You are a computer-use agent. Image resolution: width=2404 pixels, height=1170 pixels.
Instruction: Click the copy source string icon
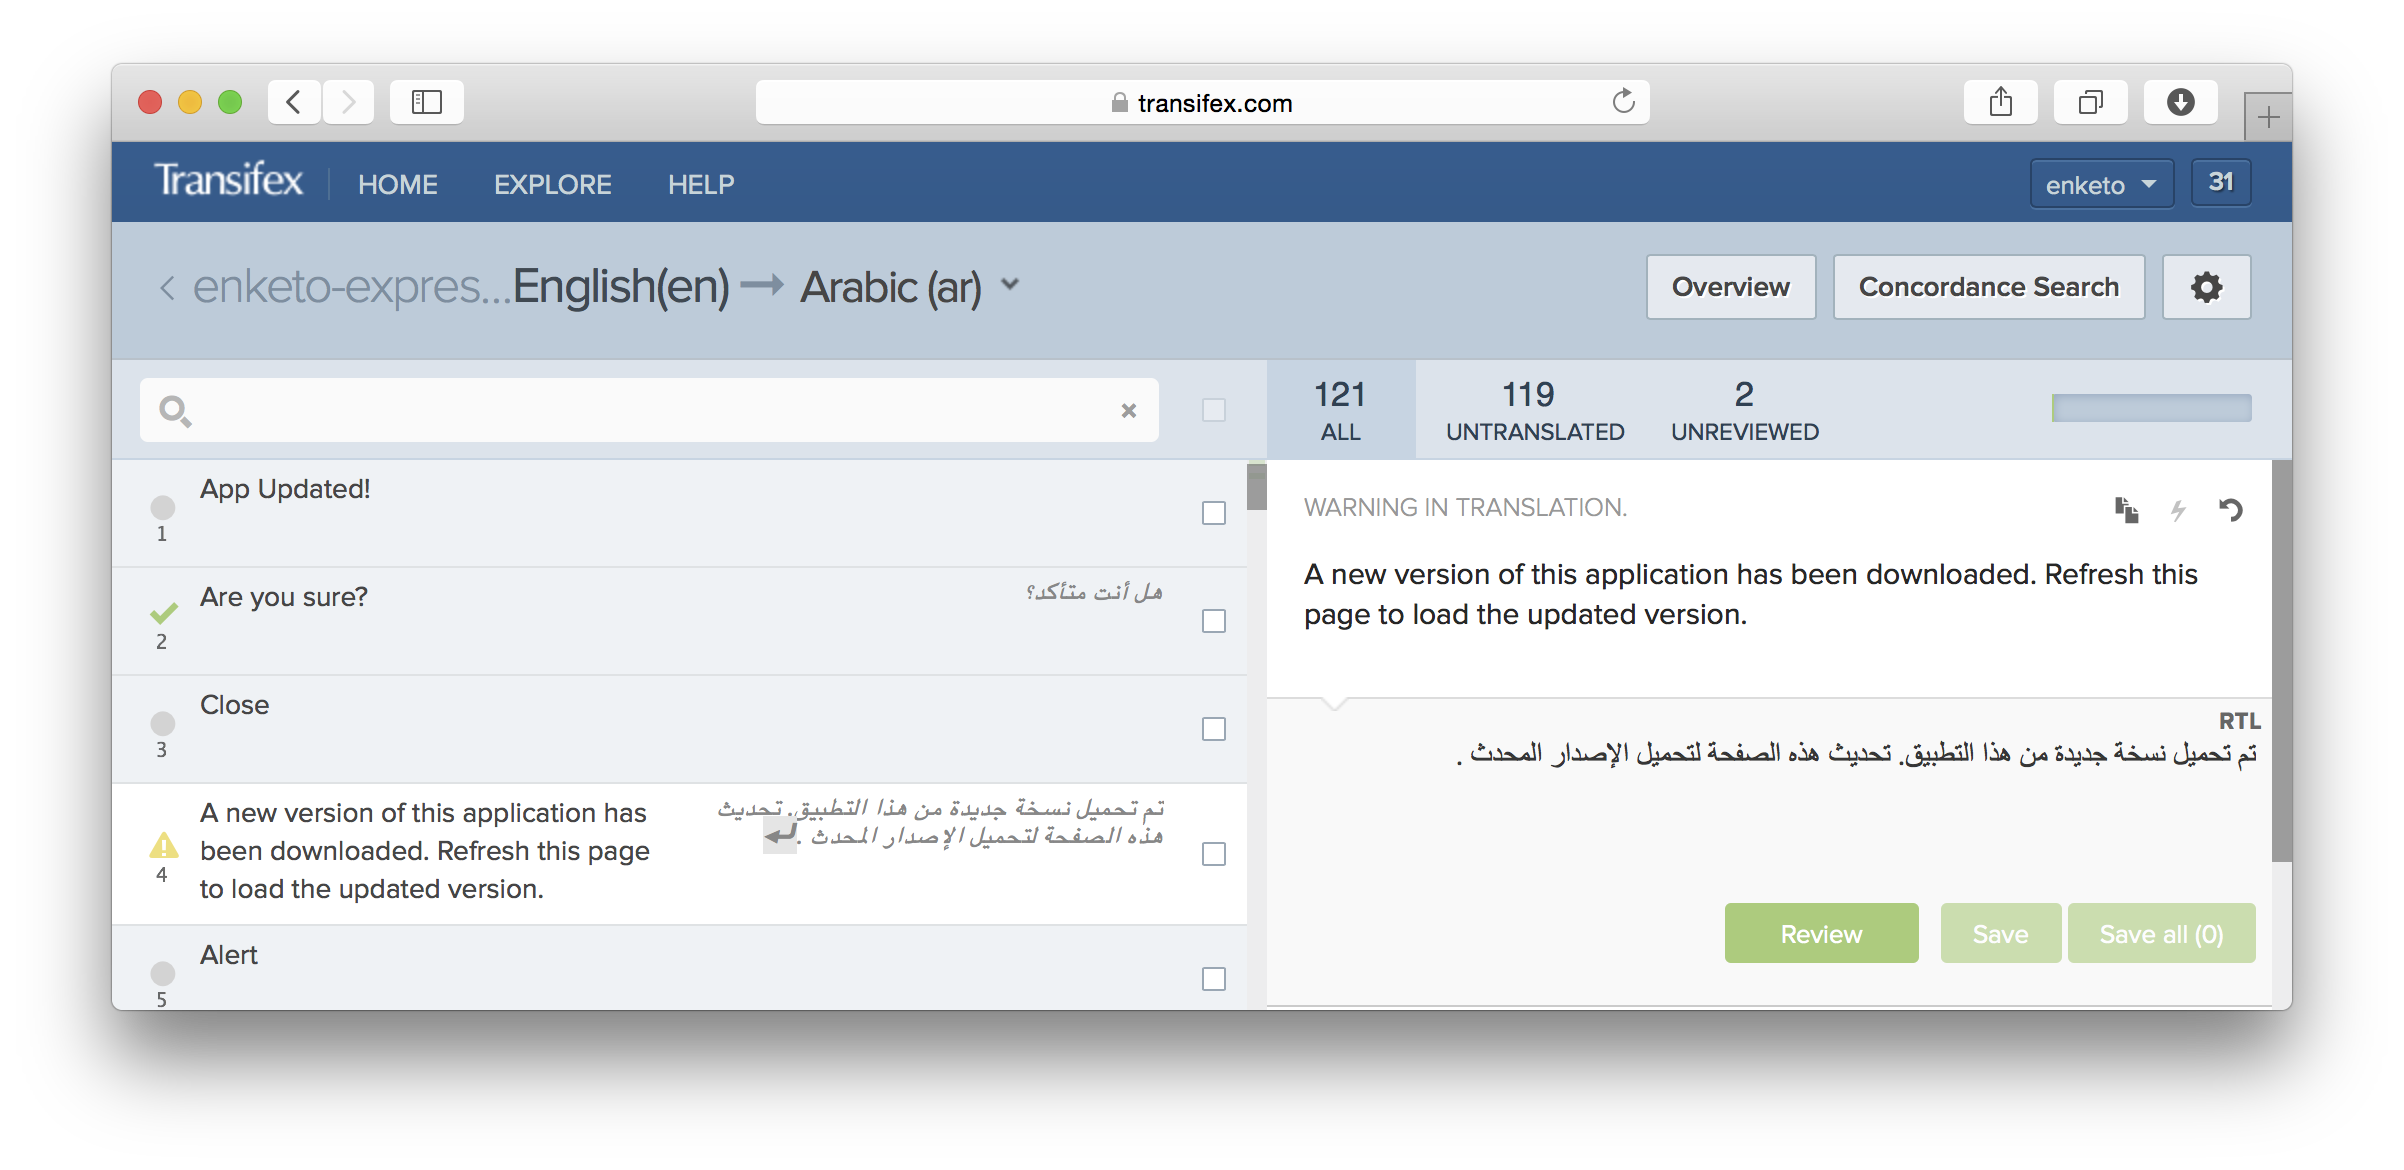click(2126, 510)
